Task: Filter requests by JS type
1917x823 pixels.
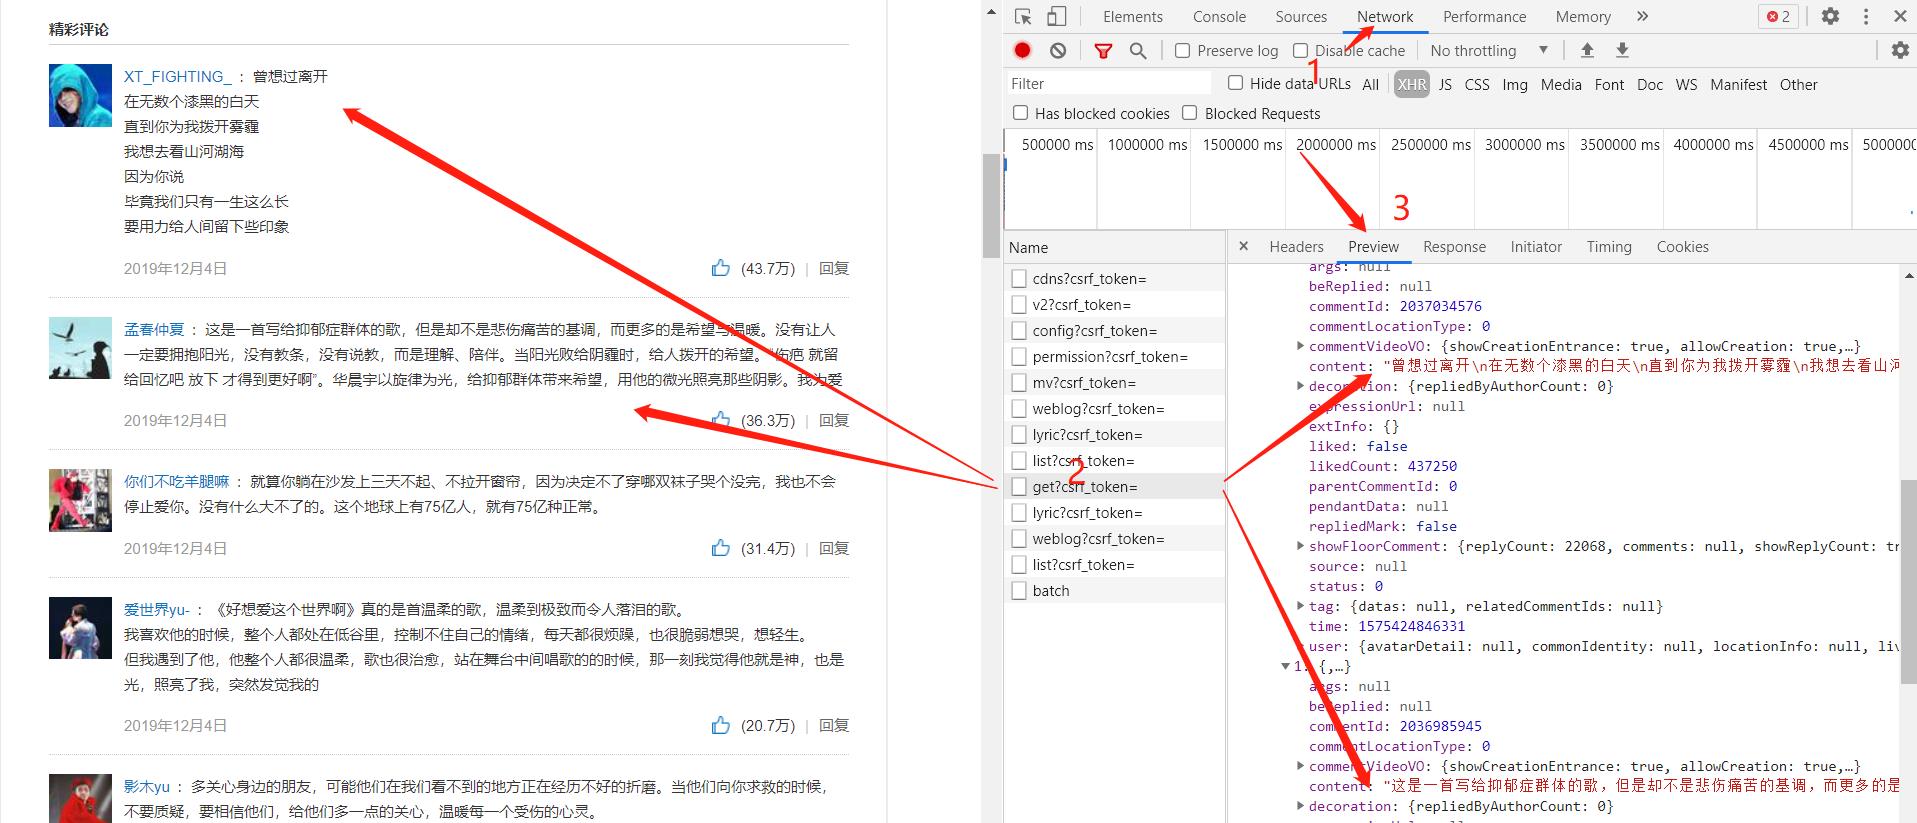Action: 1445,84
